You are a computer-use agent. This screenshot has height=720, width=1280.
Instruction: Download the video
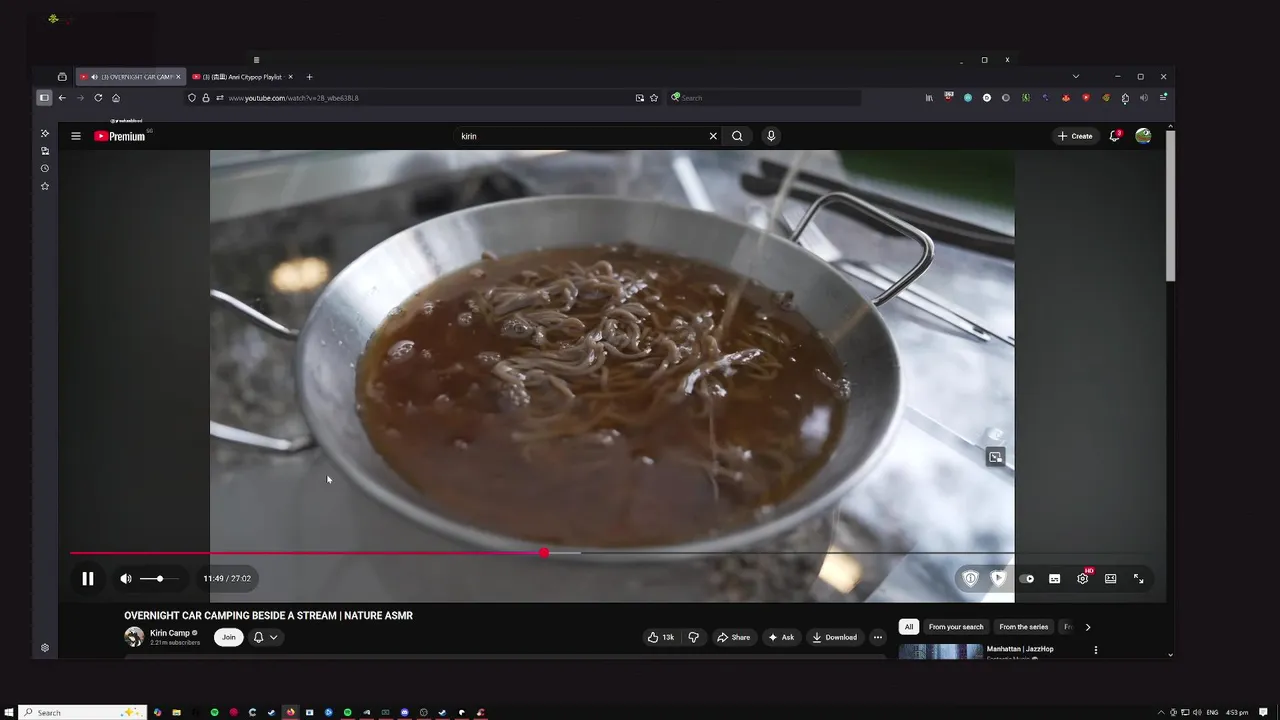(834, 637)
